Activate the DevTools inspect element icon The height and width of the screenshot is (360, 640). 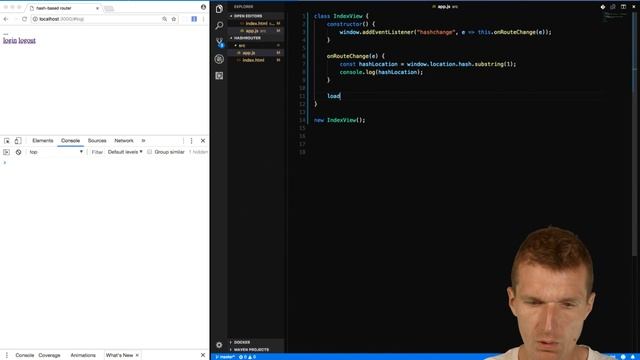pyautogui.click(x=7, y=141)
